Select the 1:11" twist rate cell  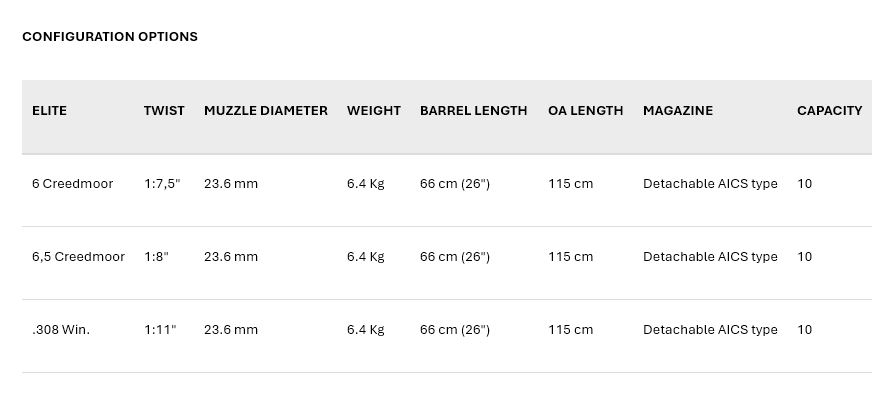click(x=160, y=330)
